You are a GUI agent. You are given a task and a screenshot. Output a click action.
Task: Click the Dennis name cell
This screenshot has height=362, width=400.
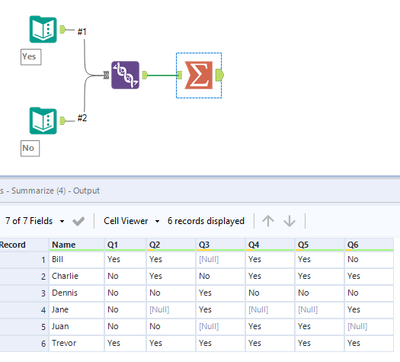[76, 293]
